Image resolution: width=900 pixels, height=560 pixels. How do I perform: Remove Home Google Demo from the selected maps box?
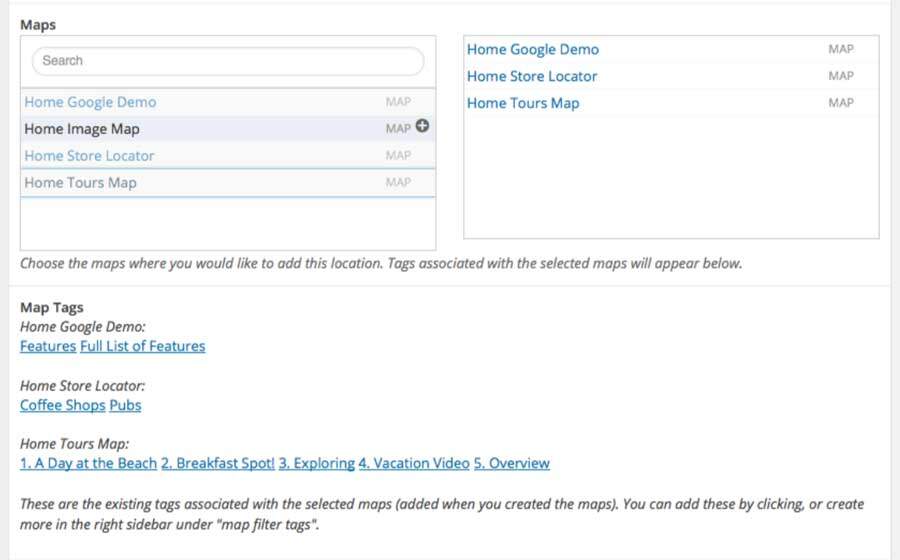pyautogui.click(x=532, y=50)
